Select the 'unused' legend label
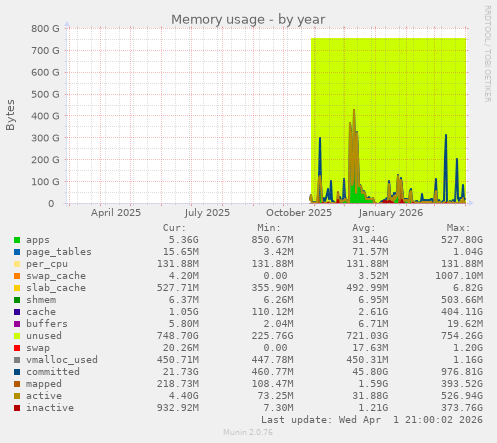497x443 pixels. coord(44,336)
